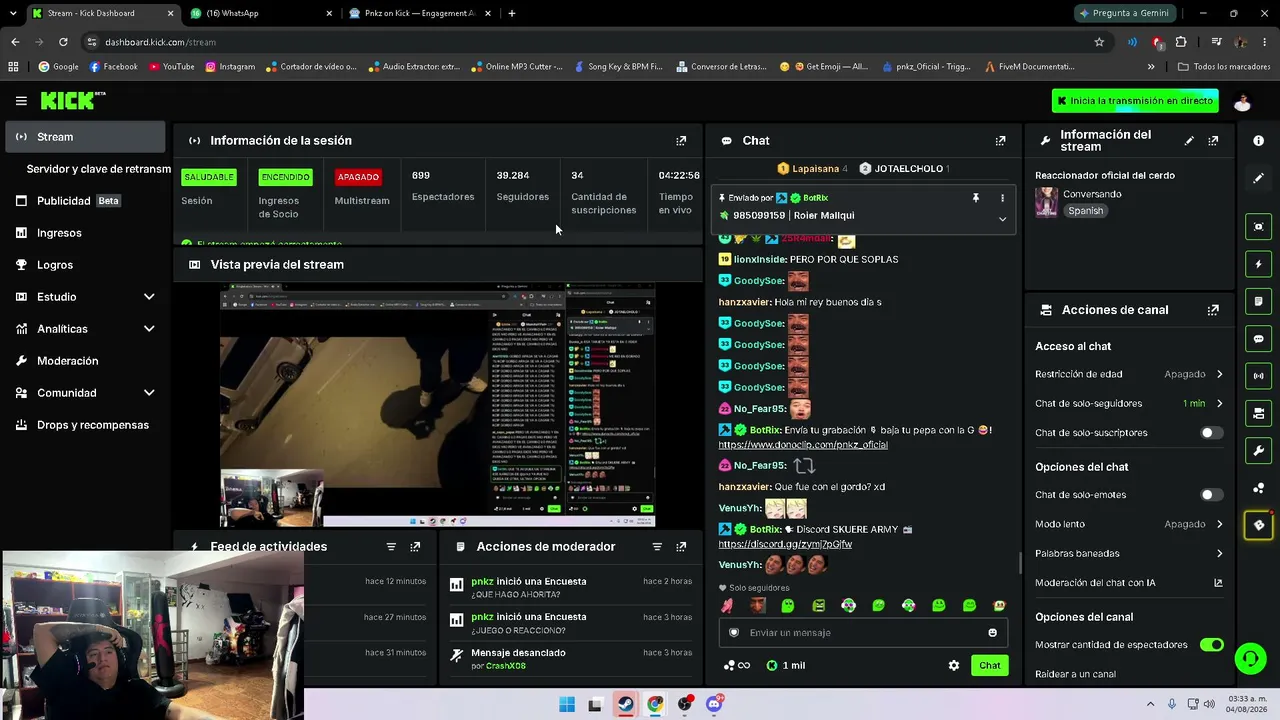Go to Ingresos in the sidebar

pyautogui.click(x=86, y=233)
